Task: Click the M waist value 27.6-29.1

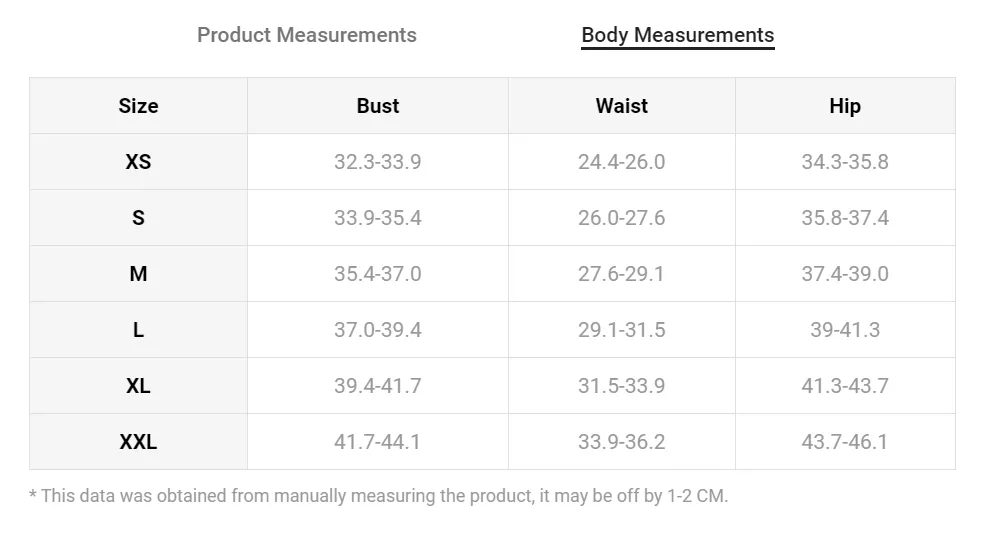Action: coord(622,274)
